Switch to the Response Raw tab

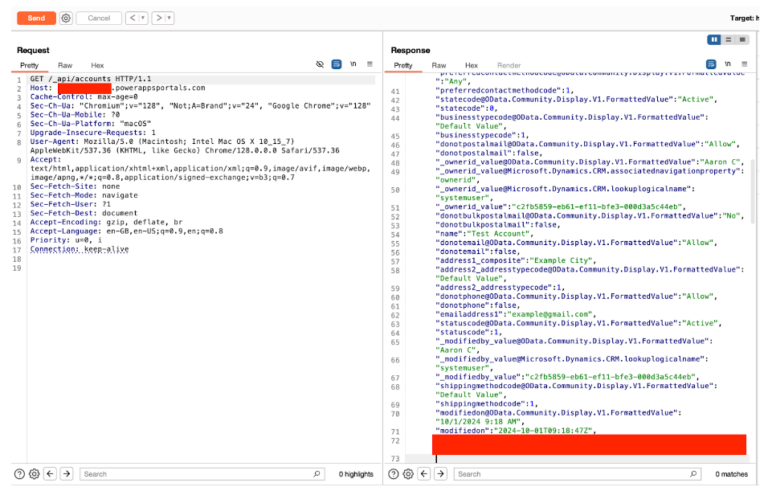point(439,65)
